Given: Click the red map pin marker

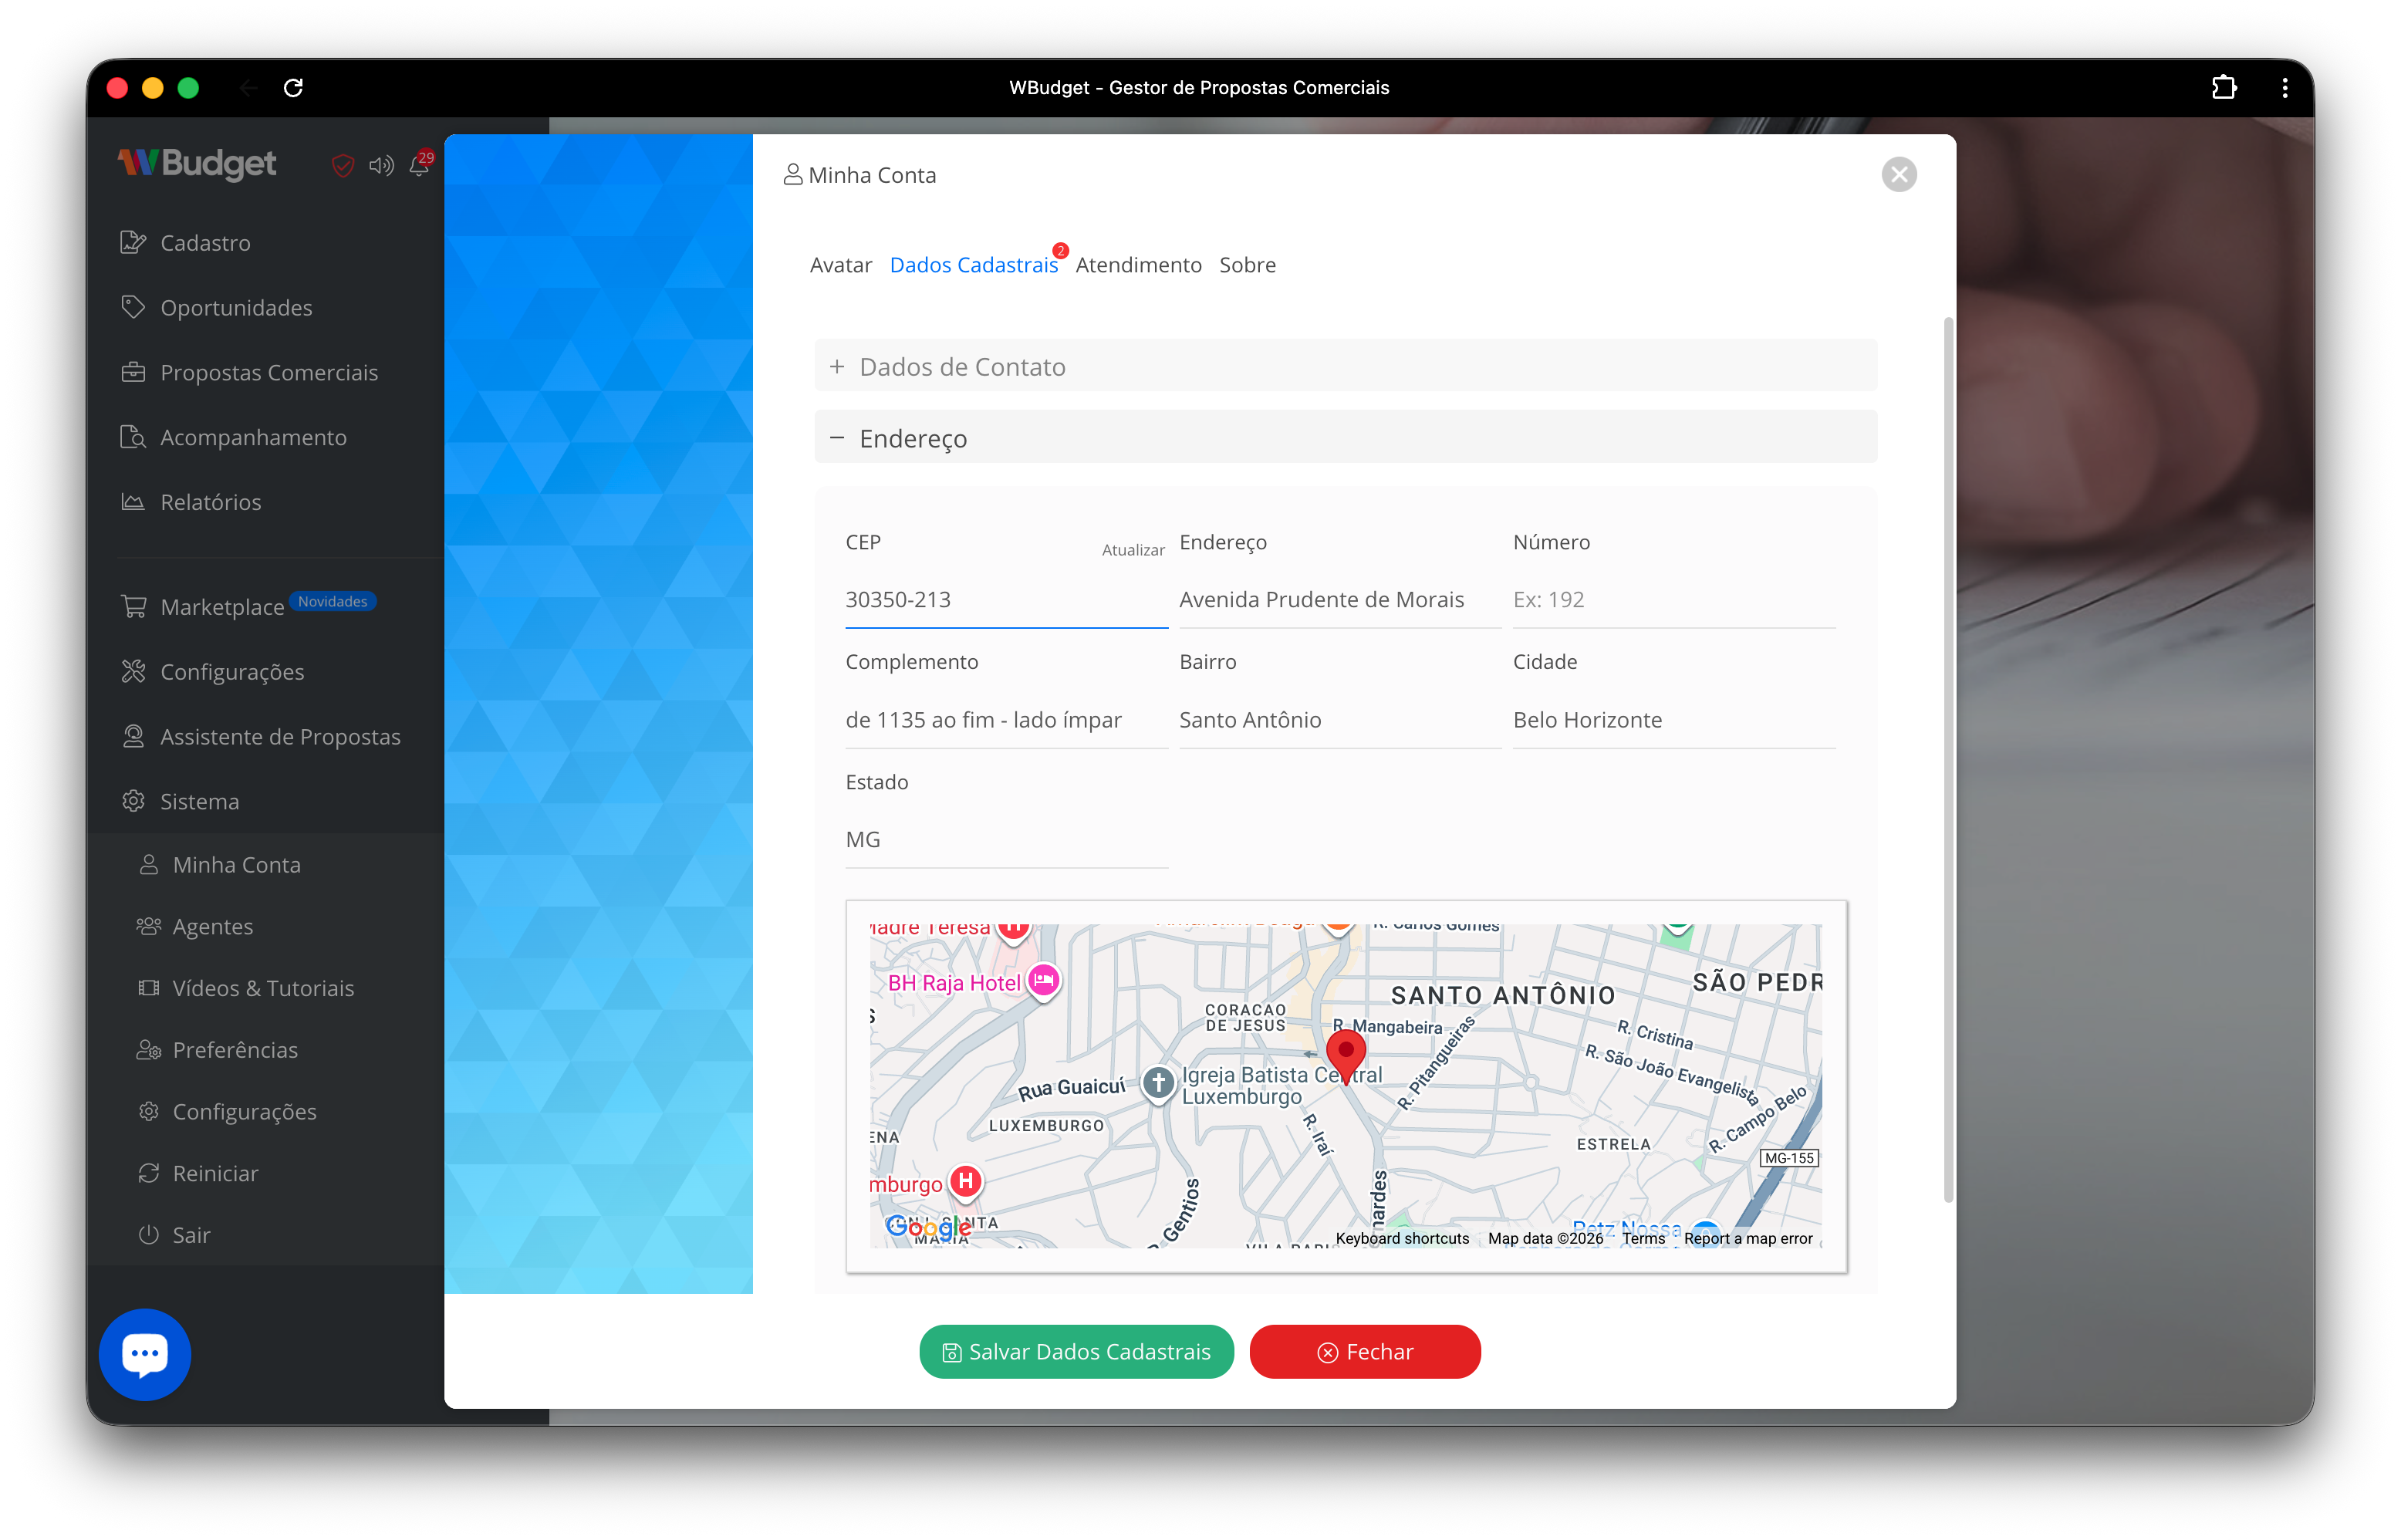Looking at the screenshot, I should [x=1345, y=1054].
